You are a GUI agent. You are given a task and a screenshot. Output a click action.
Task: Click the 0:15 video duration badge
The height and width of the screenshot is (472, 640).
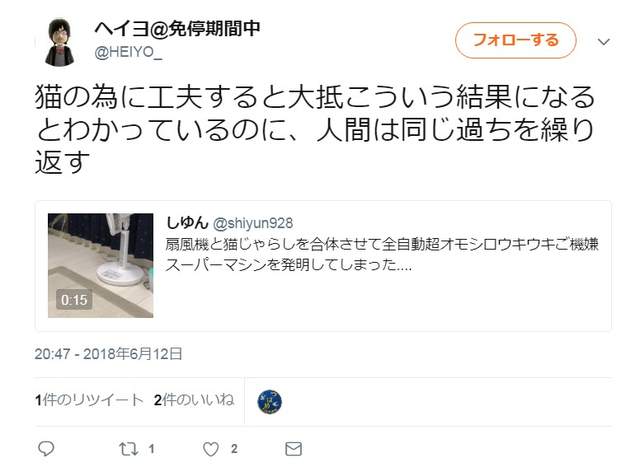[x=74, y=300]
